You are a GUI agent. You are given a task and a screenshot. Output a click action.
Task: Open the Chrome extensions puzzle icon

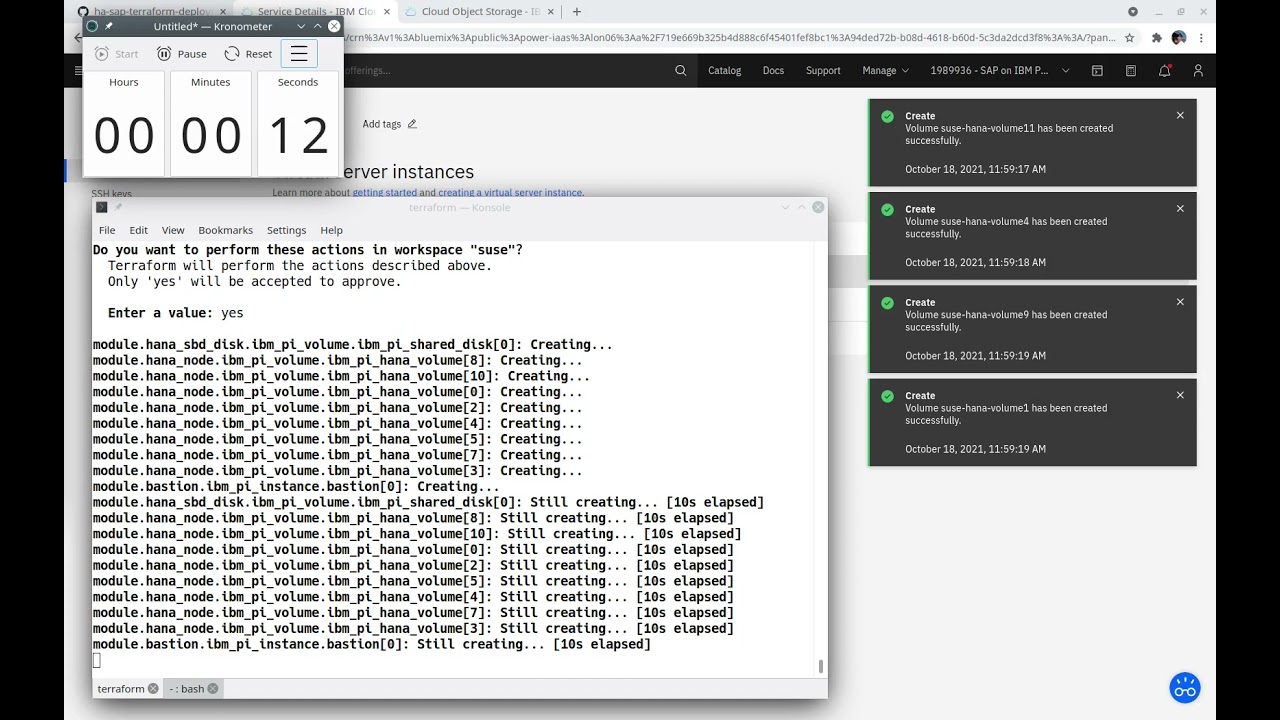(x=1157, y=37)
